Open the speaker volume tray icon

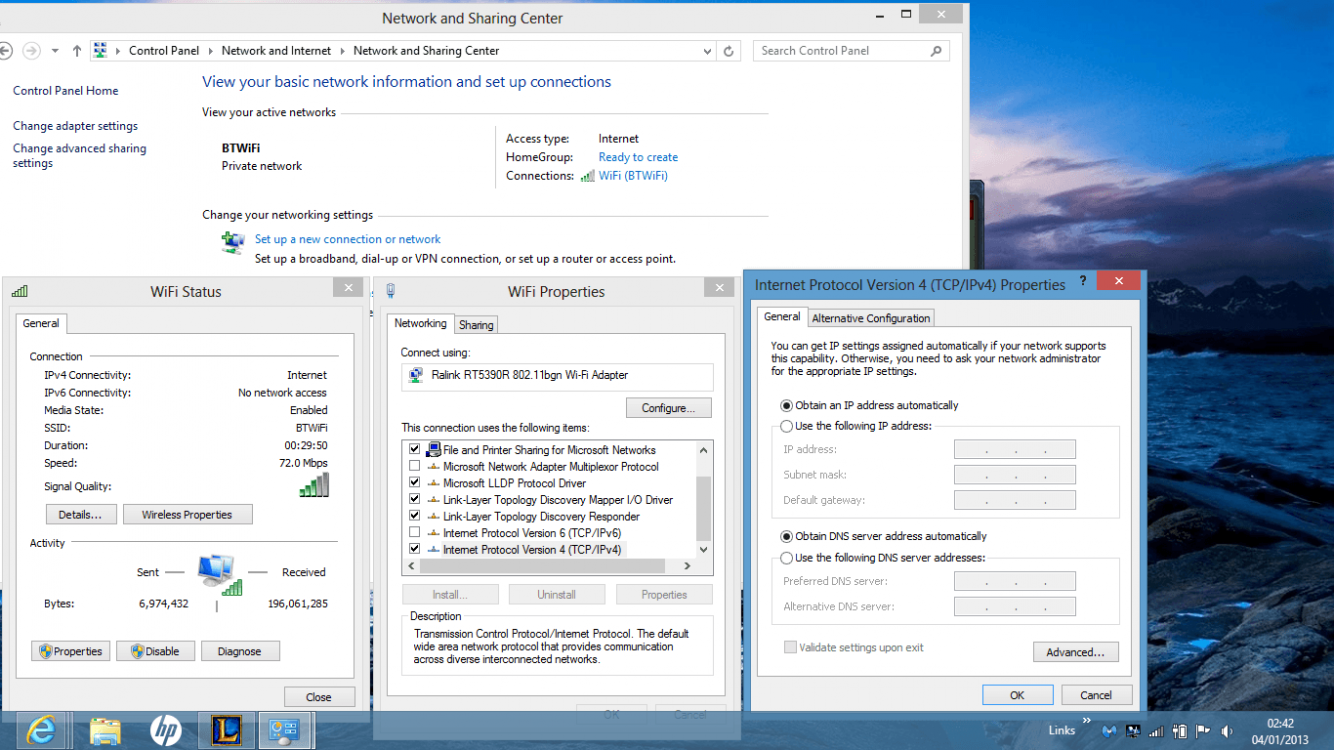point(1227,731)
